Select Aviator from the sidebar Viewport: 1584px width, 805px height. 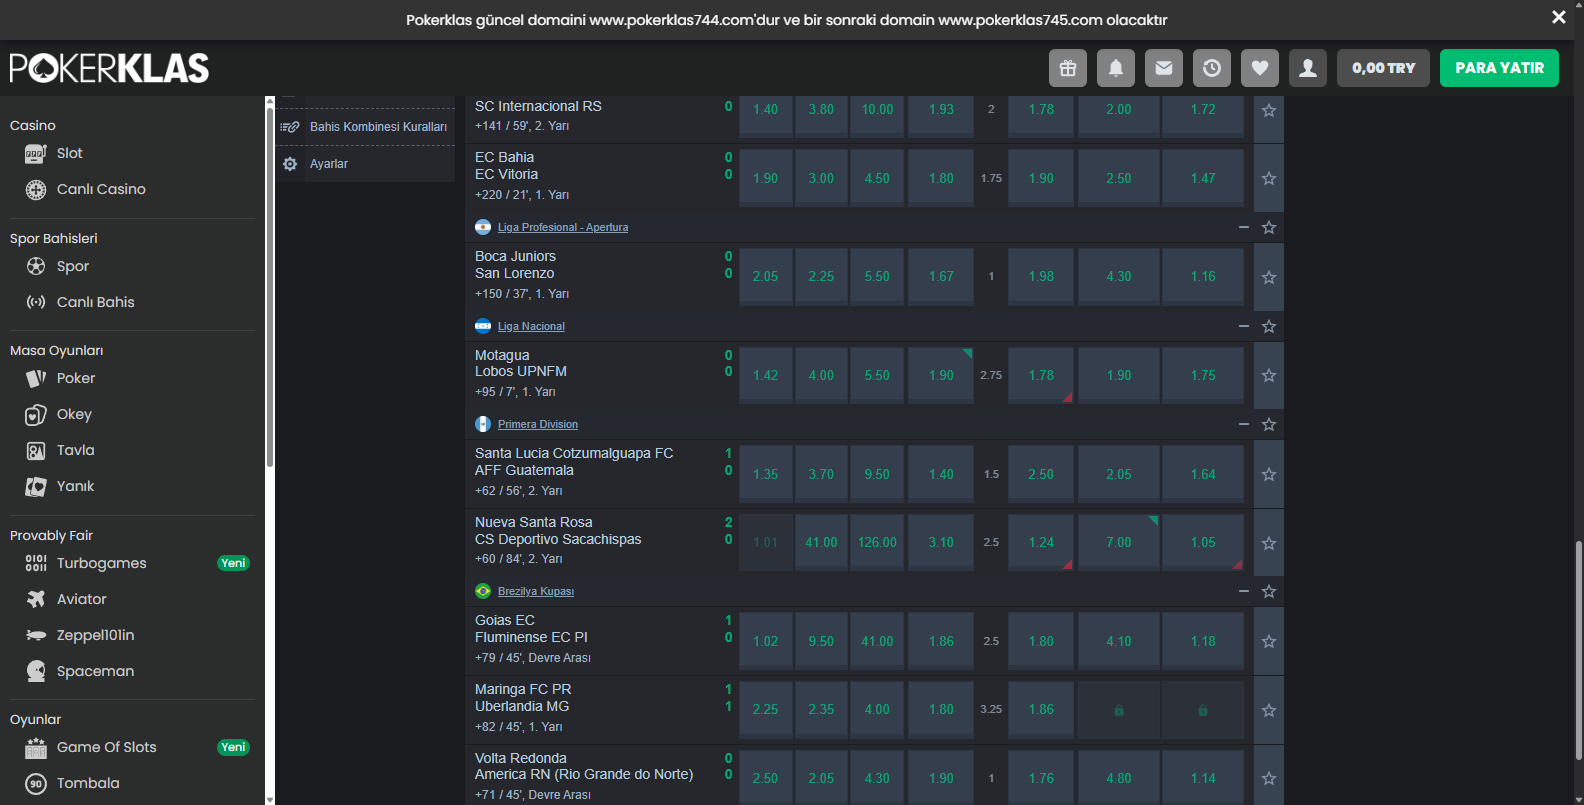point(81,599)
